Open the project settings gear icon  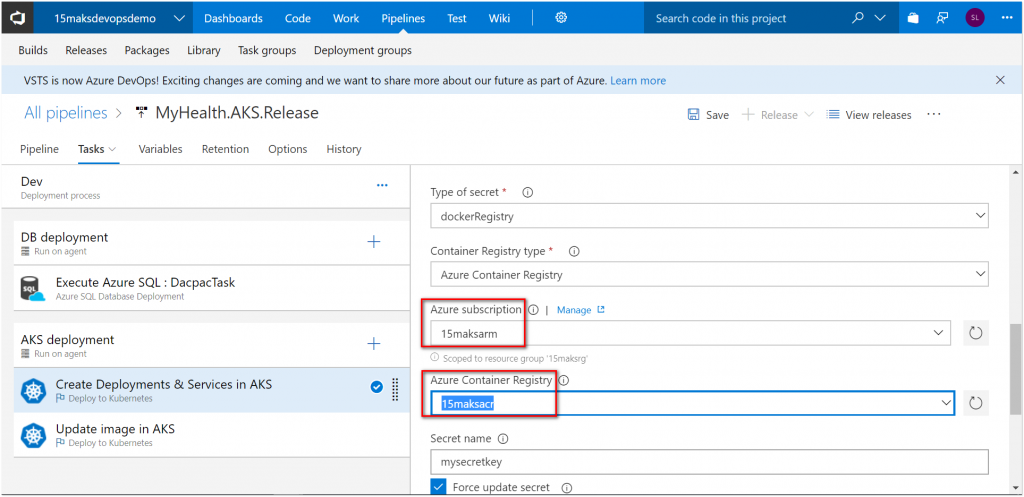coord(560,18)
